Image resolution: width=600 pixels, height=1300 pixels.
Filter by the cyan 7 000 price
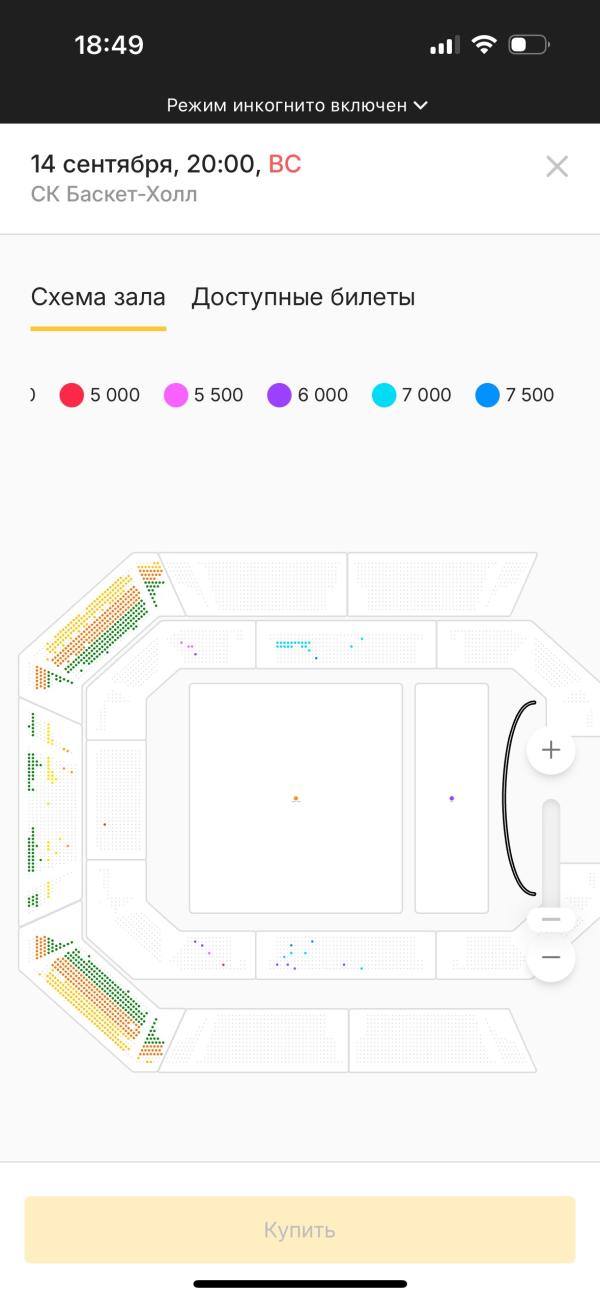click(x=412, y=395)
